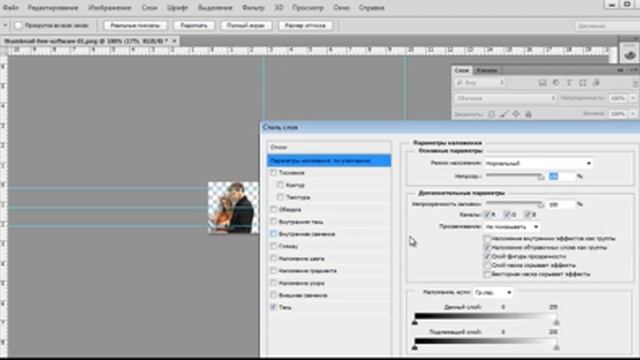Image resolution: width=640 pixels, height=360 pixels.
Task: Enable the Наложение узора checkbox
Action: tap(273, 283)
